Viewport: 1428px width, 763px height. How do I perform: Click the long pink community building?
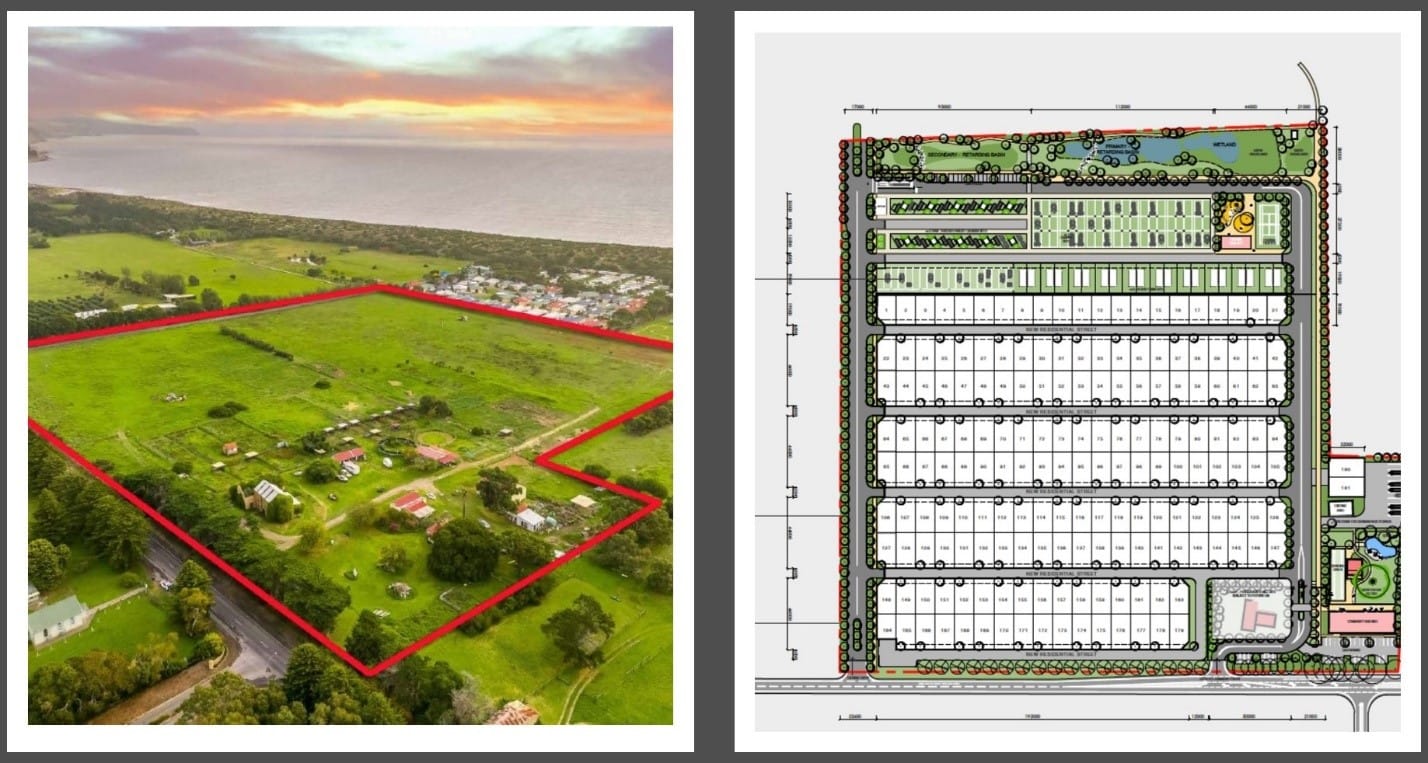click(x=1361, y=623)
